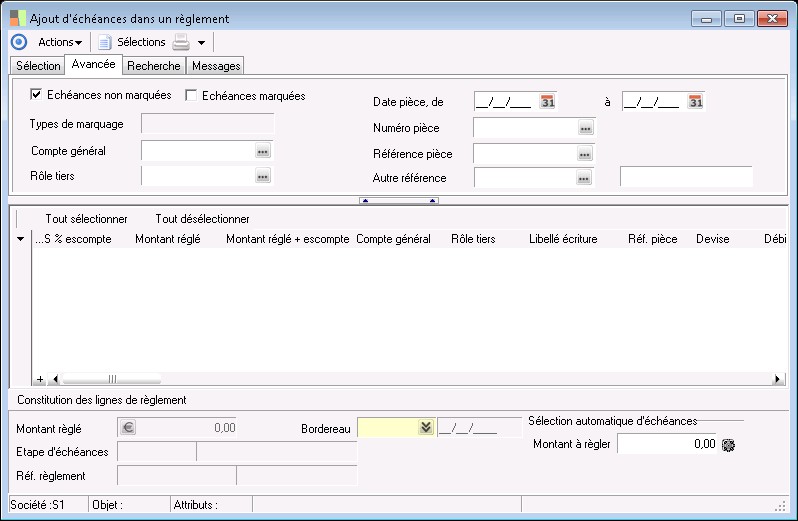
Task: Switch to the Sélection tab
Action: [38, 66]
